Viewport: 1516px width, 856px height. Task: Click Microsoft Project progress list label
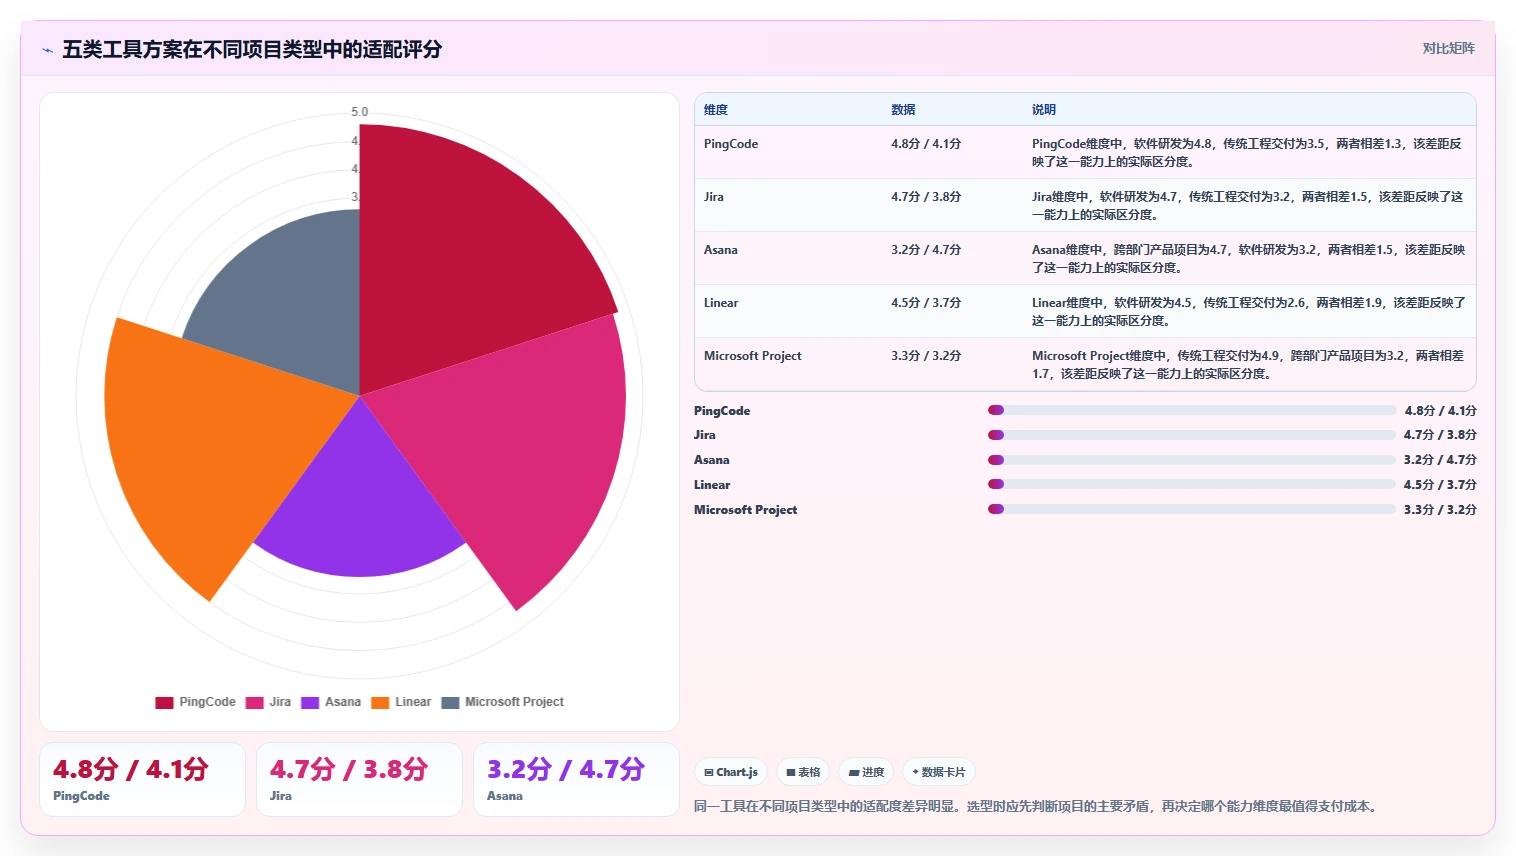tap(746, 510)
